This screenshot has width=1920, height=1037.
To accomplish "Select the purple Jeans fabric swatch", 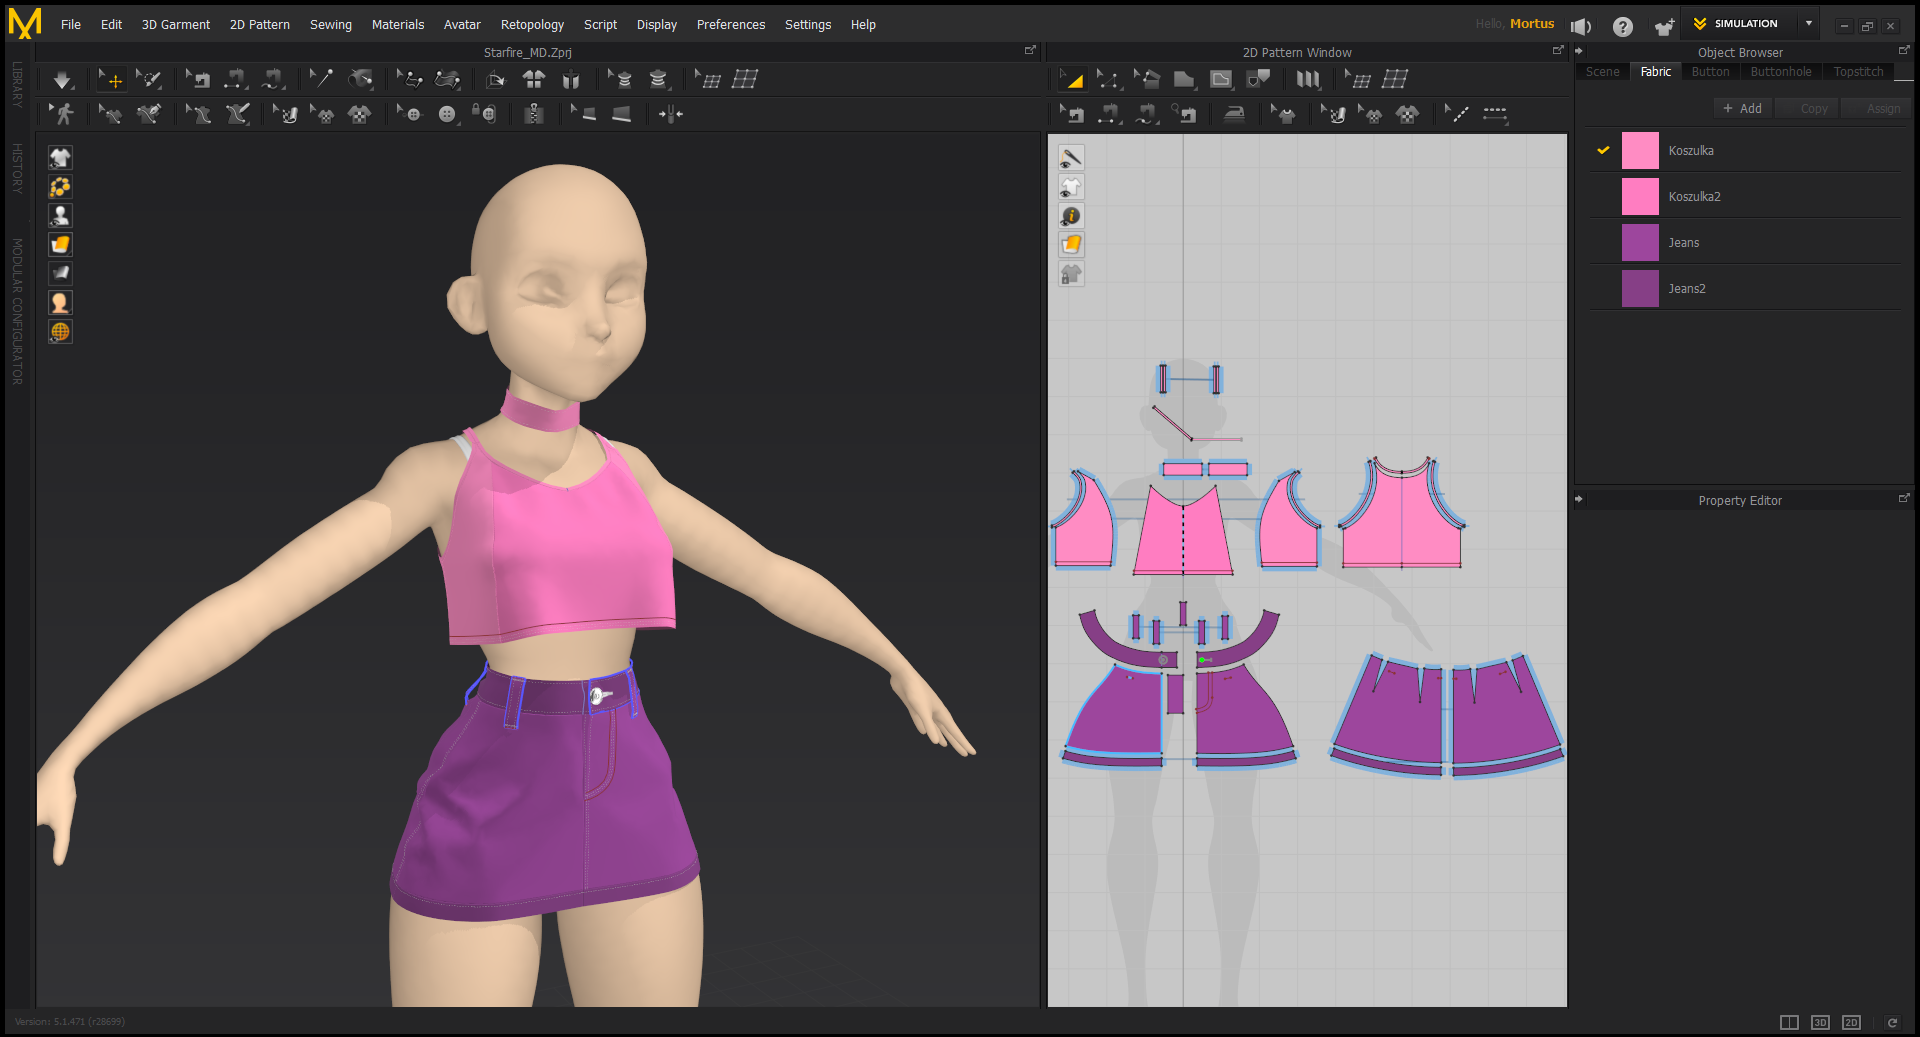I will [1639, 243].
